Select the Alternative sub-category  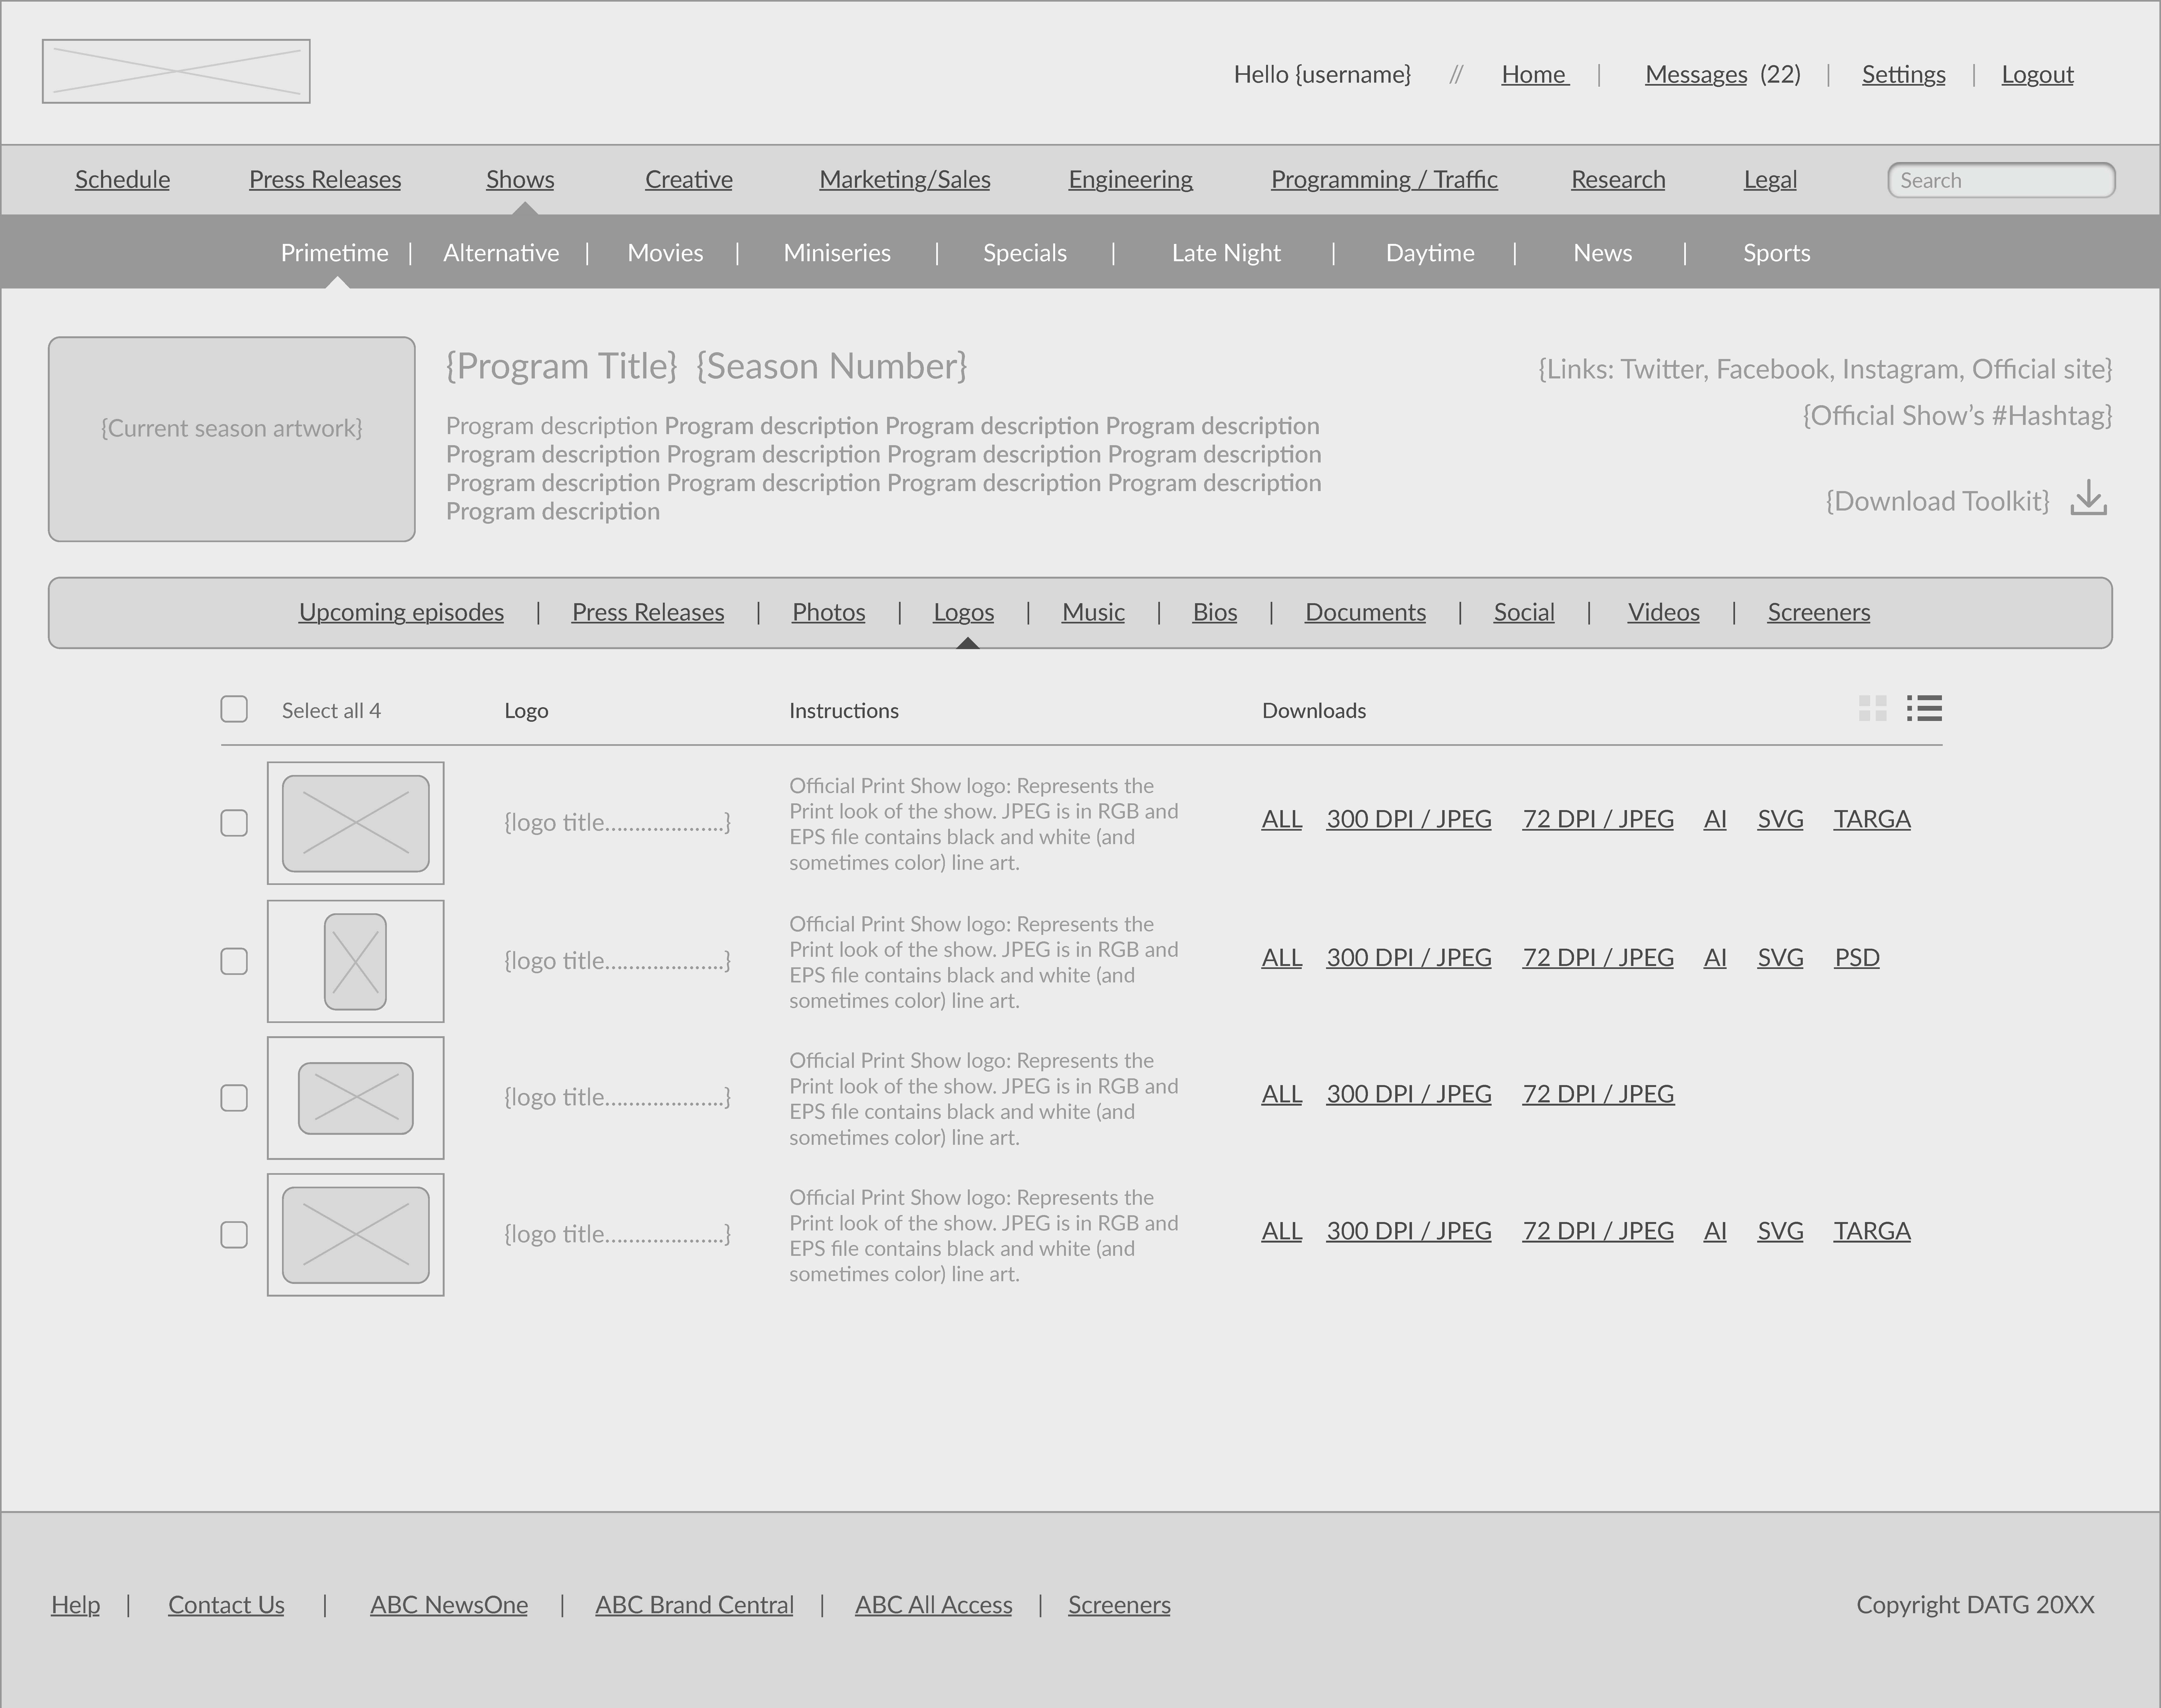pyautogui.click(x=501, y=253)
